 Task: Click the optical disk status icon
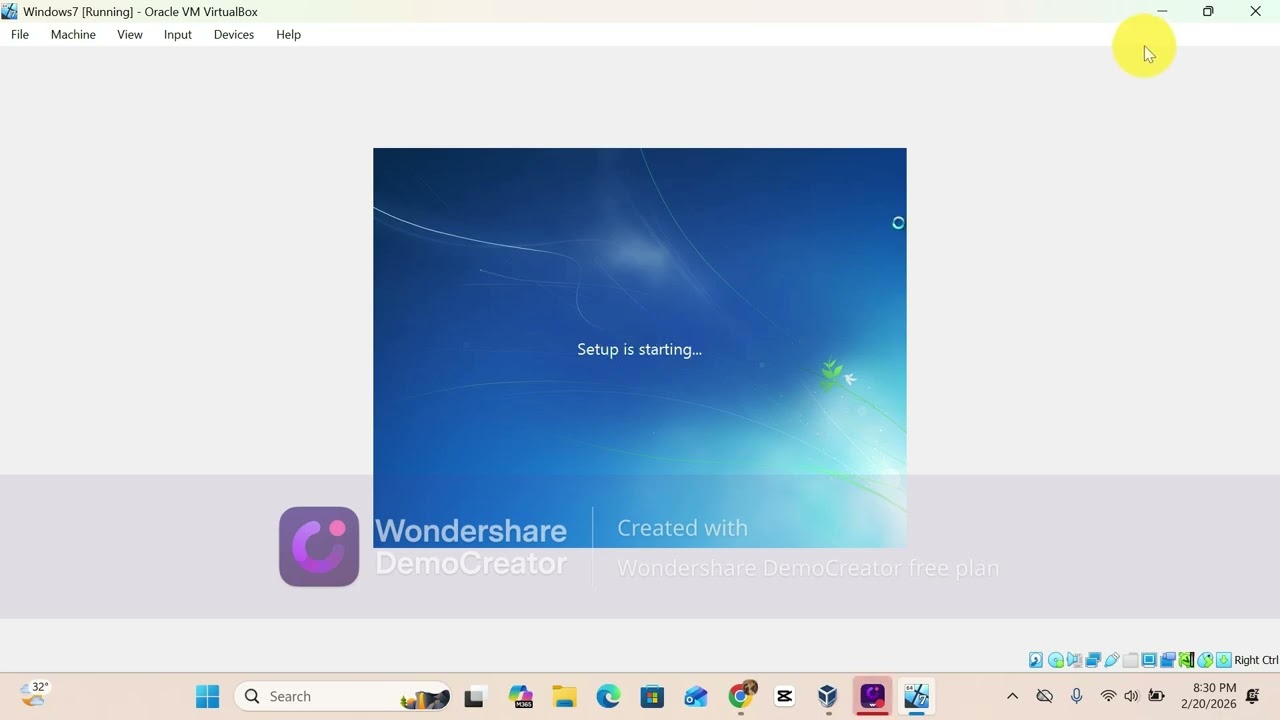point(1056,660)
